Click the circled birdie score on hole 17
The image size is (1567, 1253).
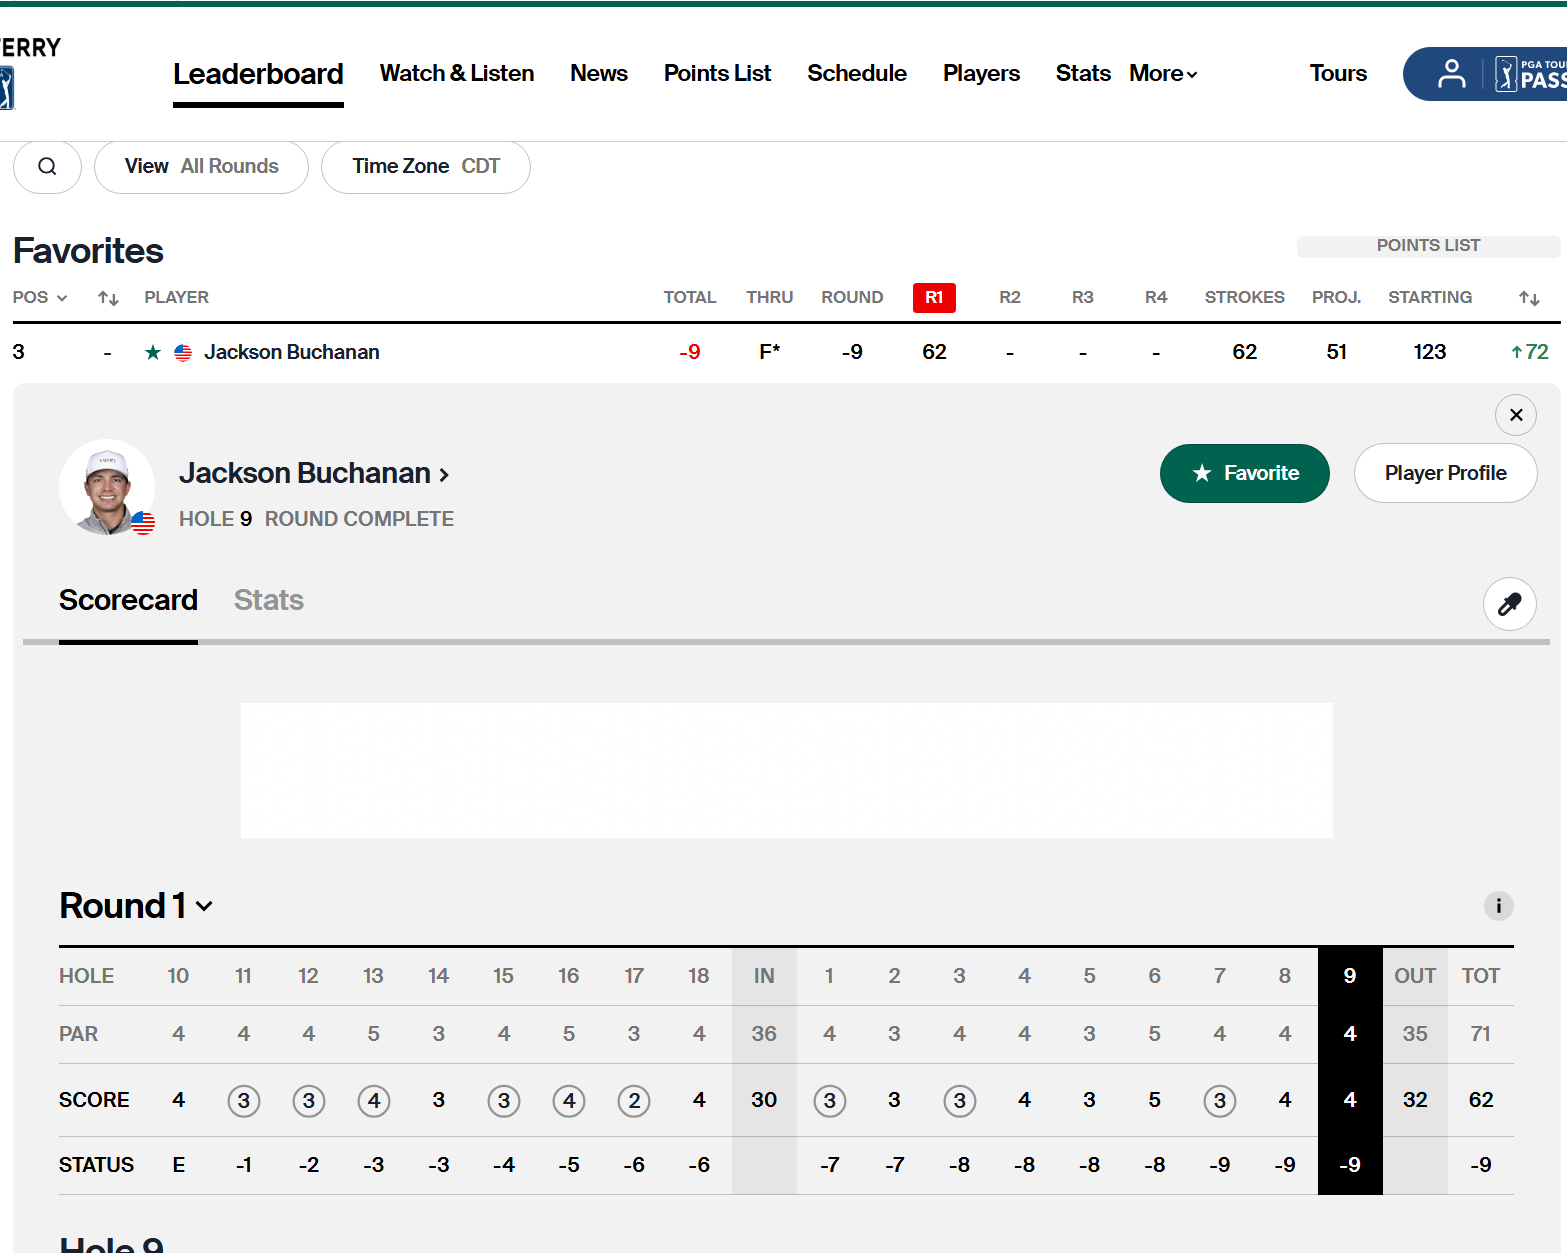634,1101
